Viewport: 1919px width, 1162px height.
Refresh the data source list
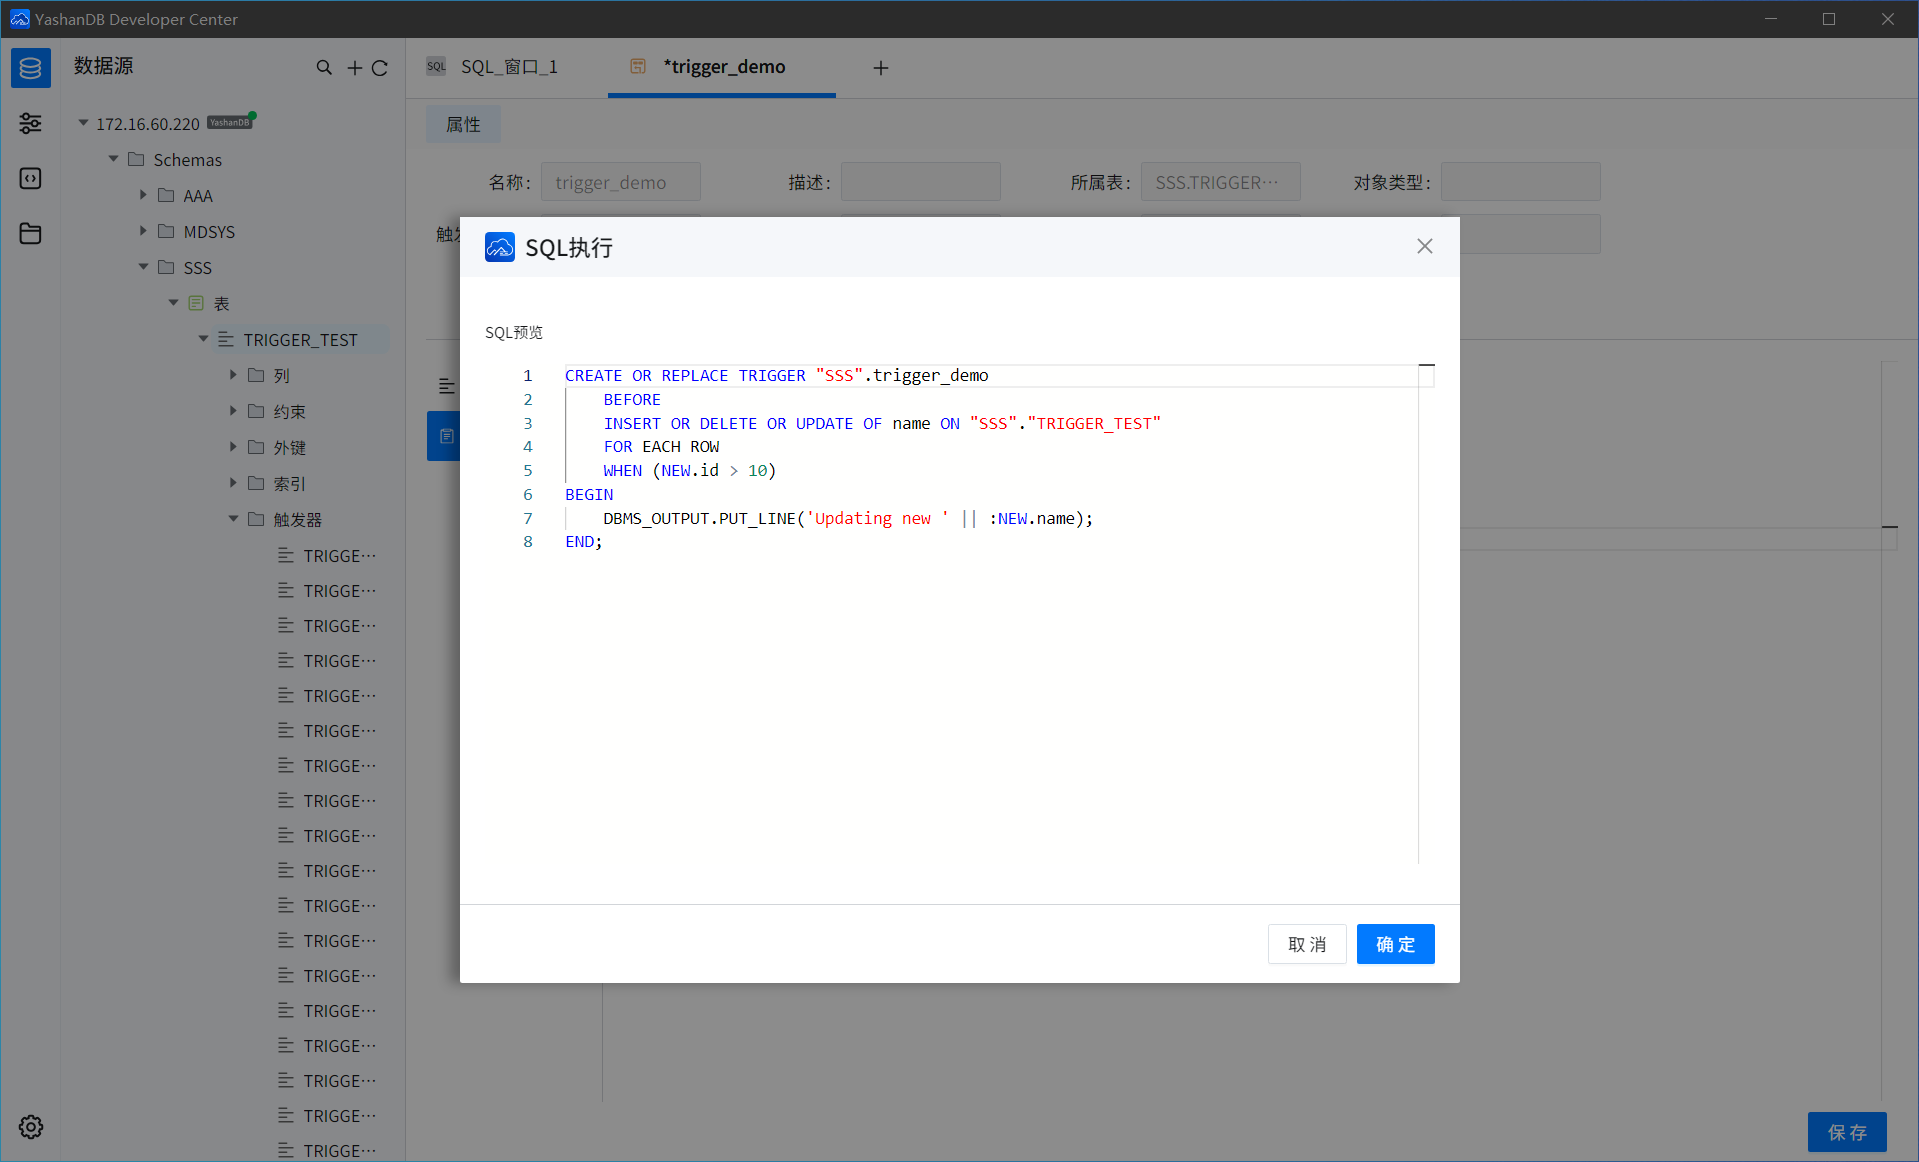[x=380, y=68]
